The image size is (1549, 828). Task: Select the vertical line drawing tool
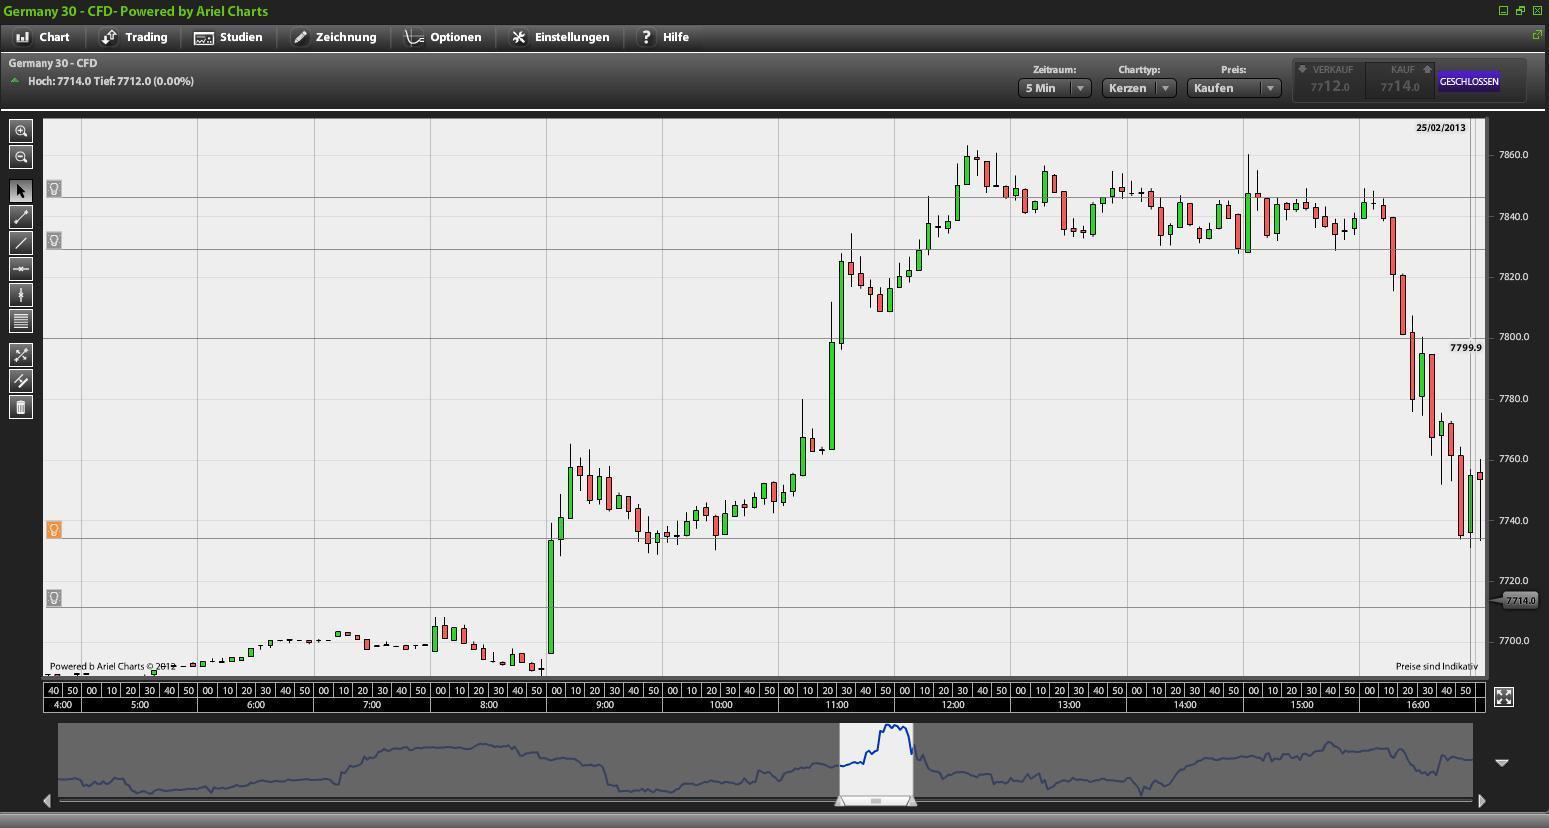click(21, 295)
